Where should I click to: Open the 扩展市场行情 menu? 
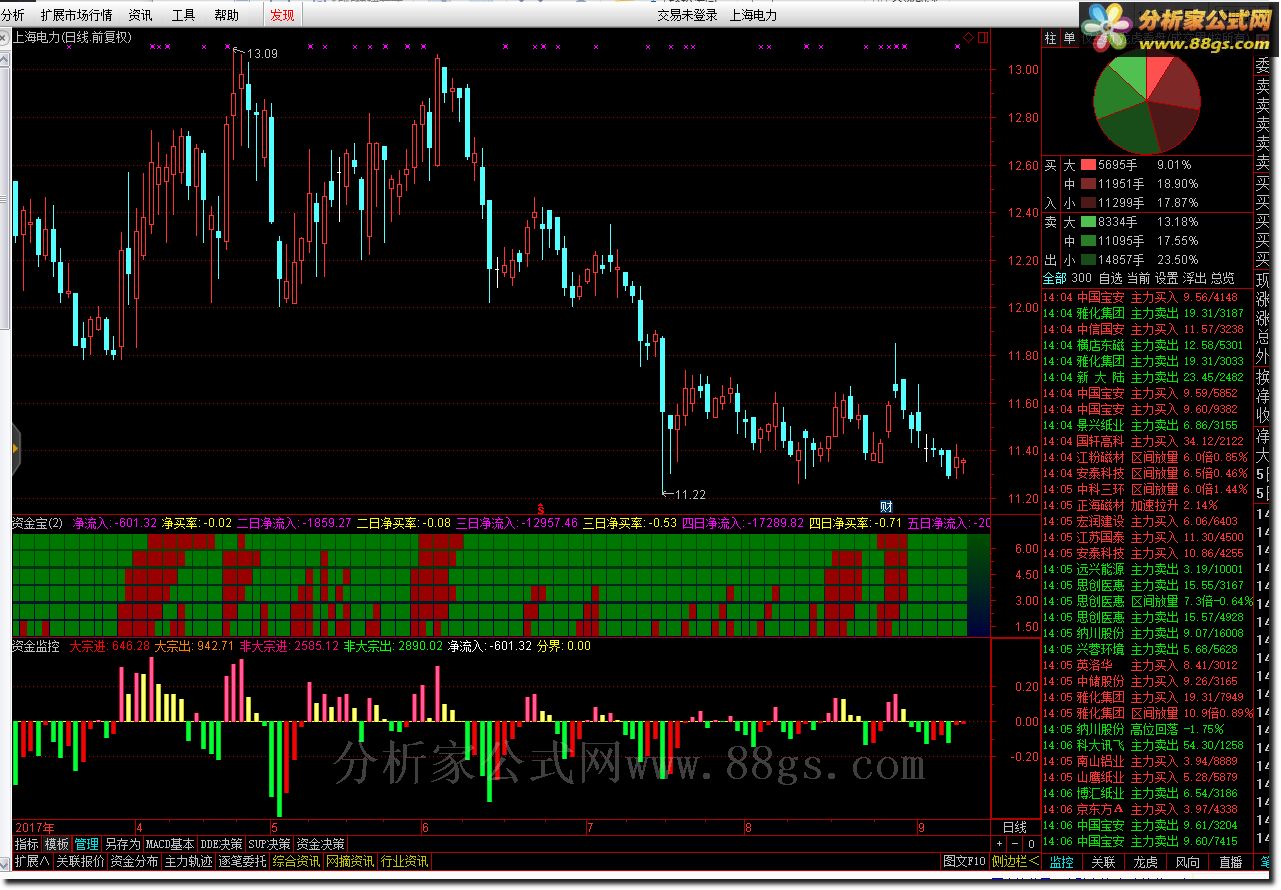click(x=76, y=15)
